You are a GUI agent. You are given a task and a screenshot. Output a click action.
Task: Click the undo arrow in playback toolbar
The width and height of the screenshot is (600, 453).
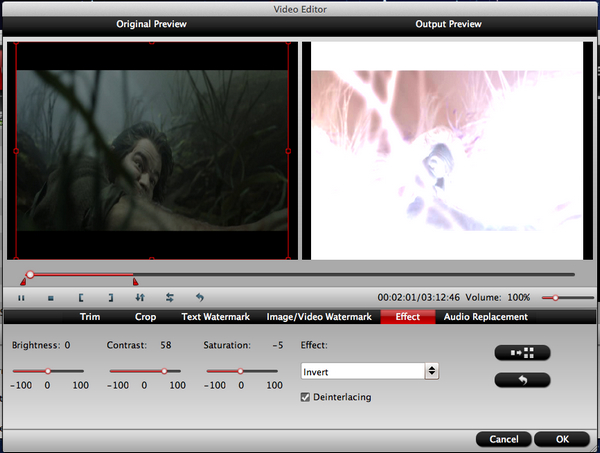pos(200,297)
